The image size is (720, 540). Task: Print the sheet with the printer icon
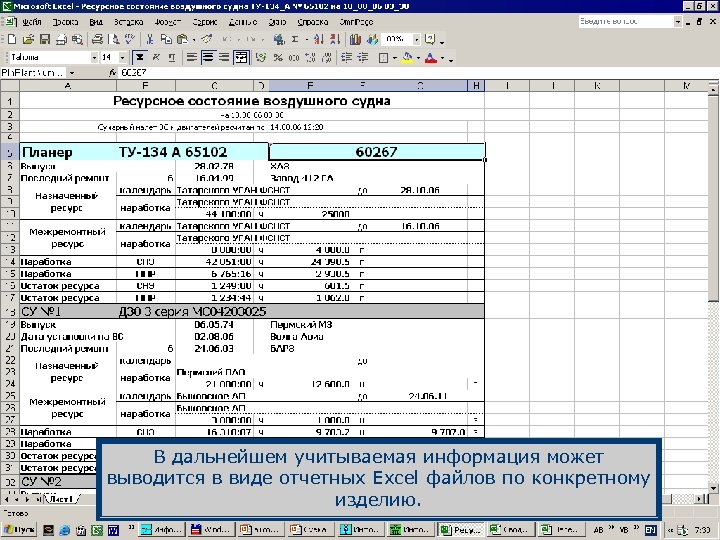click(97, 40)
